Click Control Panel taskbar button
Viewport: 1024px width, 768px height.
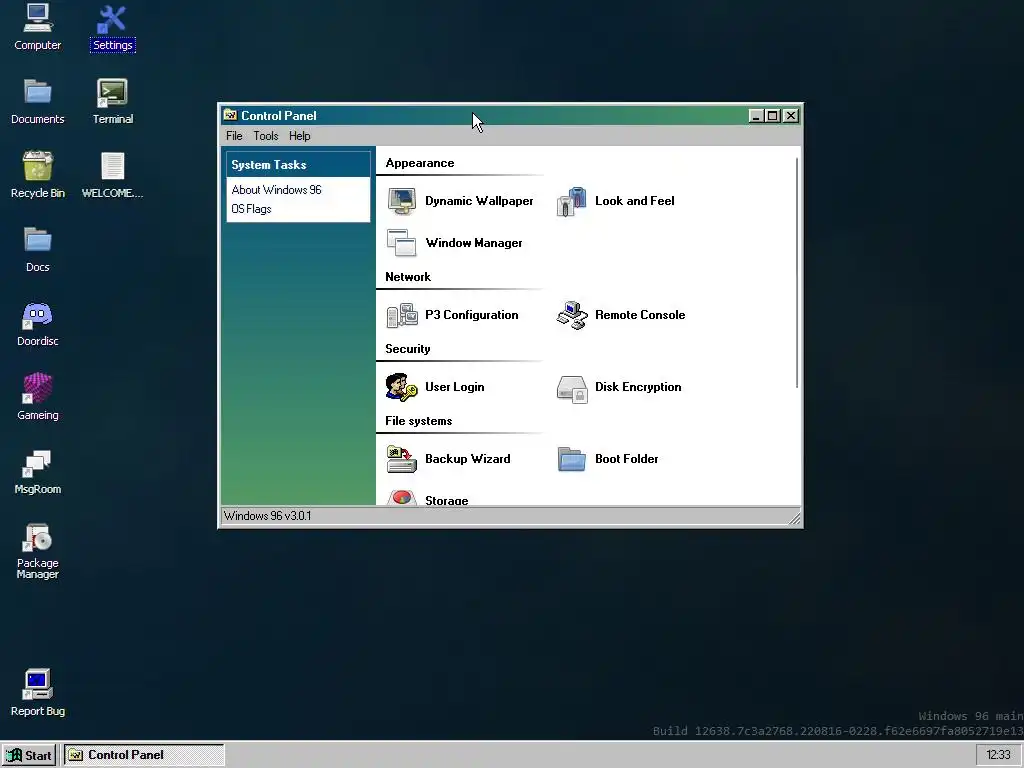[144, 755]
